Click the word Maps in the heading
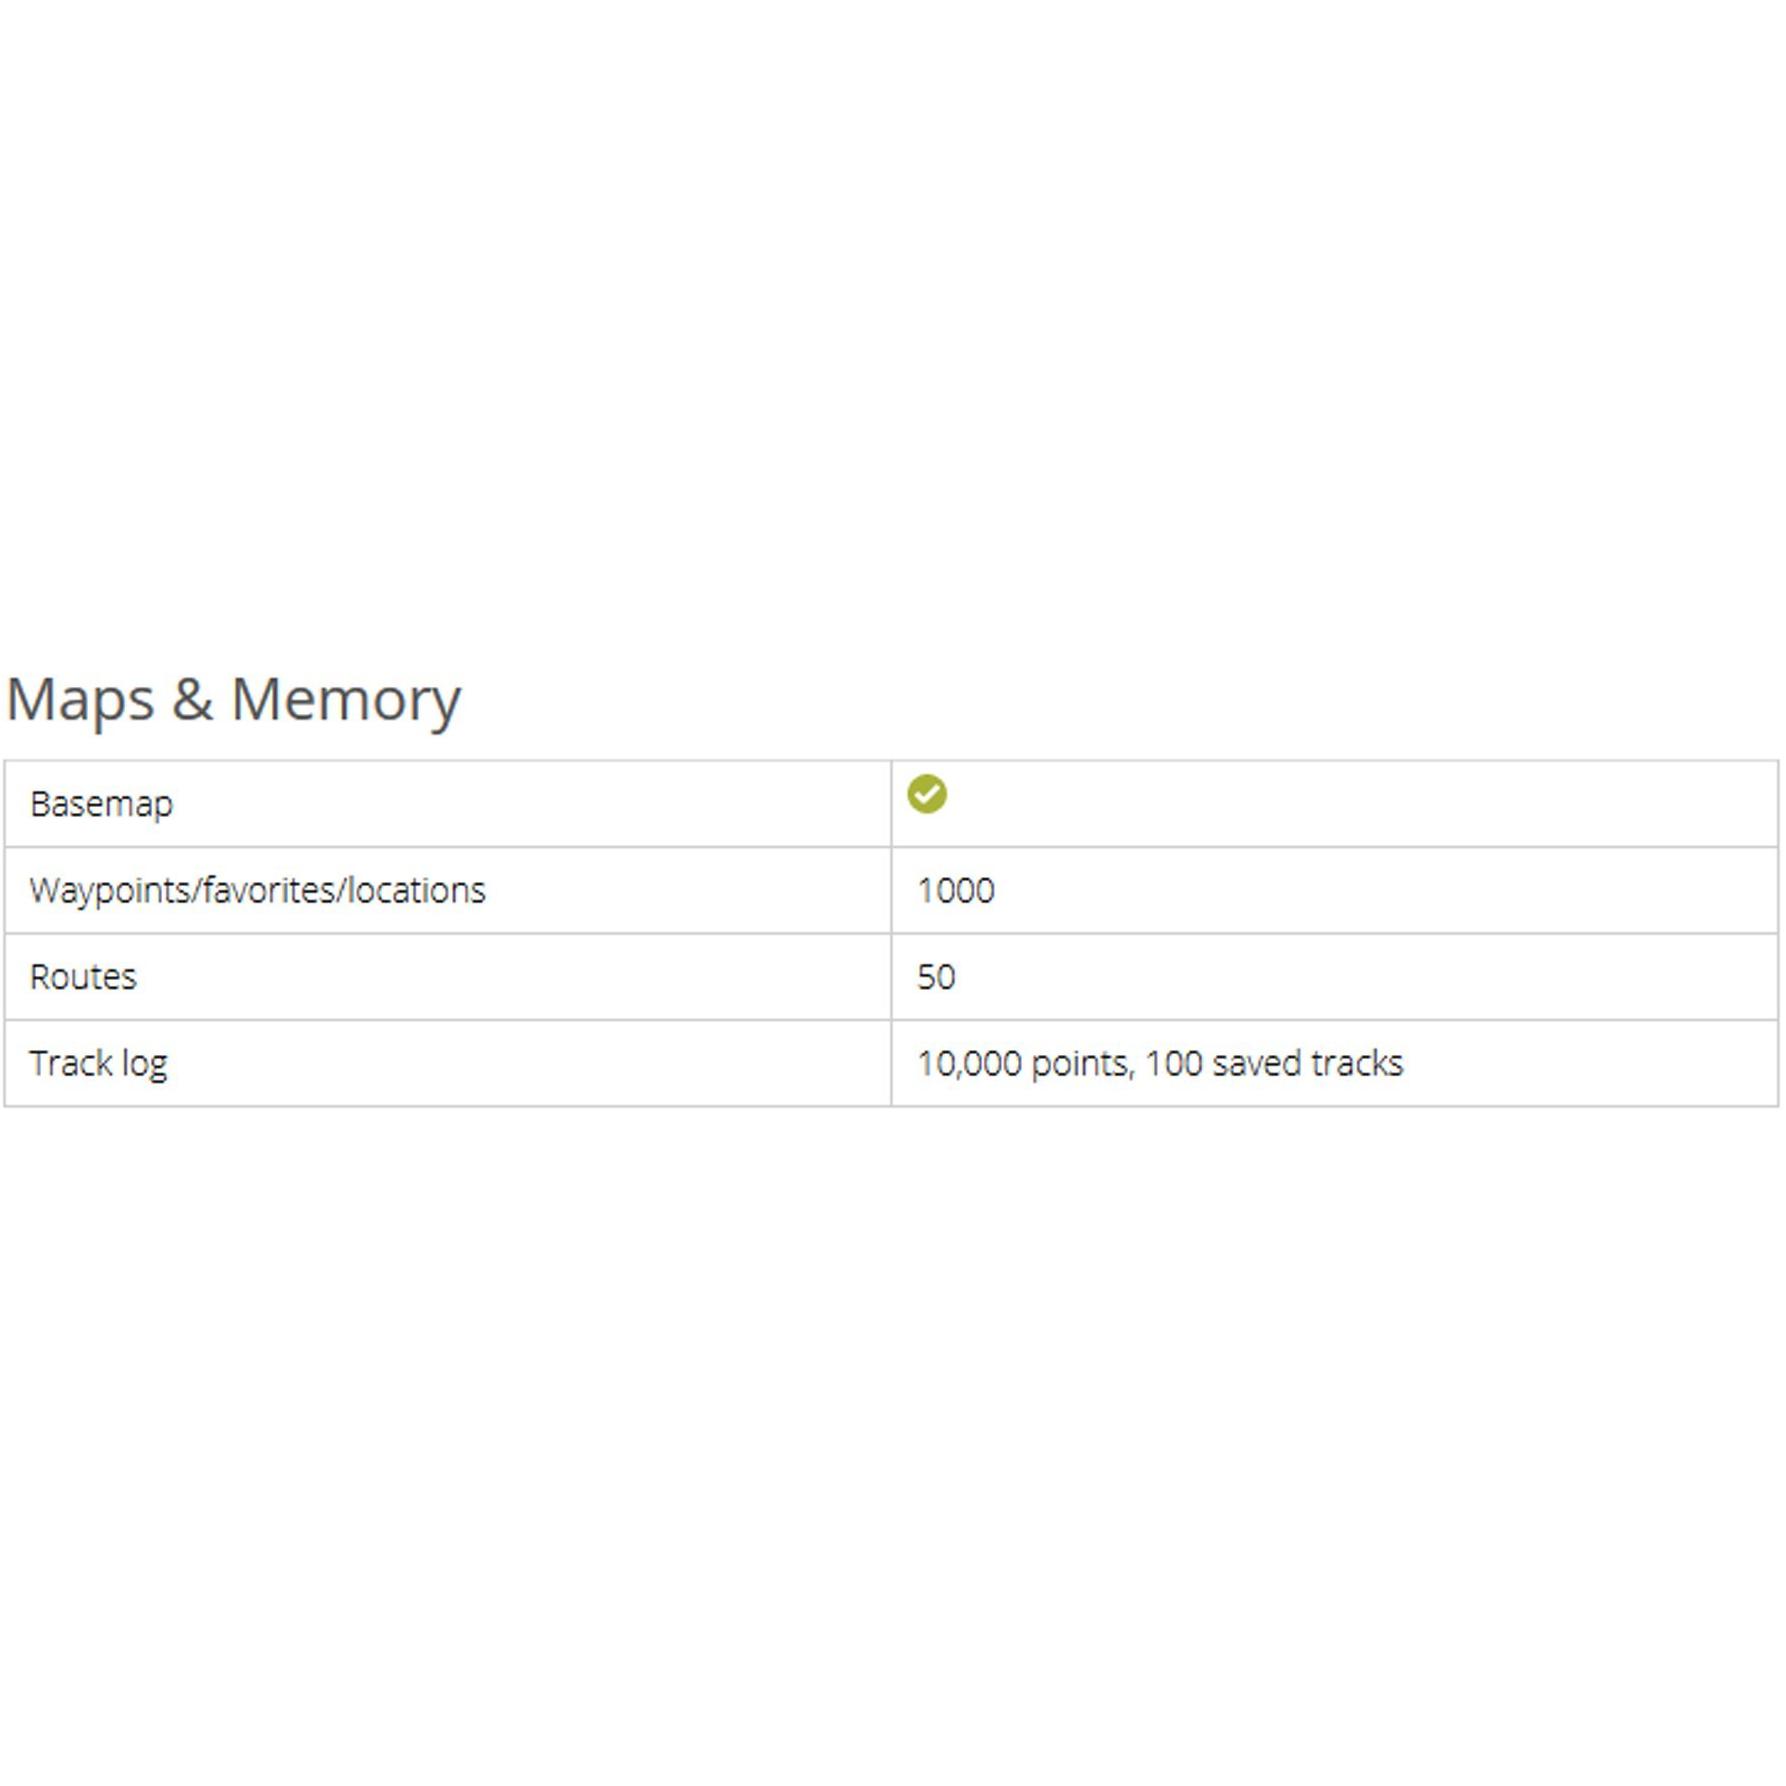This screenshot has width=1786, height=1786. point(80,699)
